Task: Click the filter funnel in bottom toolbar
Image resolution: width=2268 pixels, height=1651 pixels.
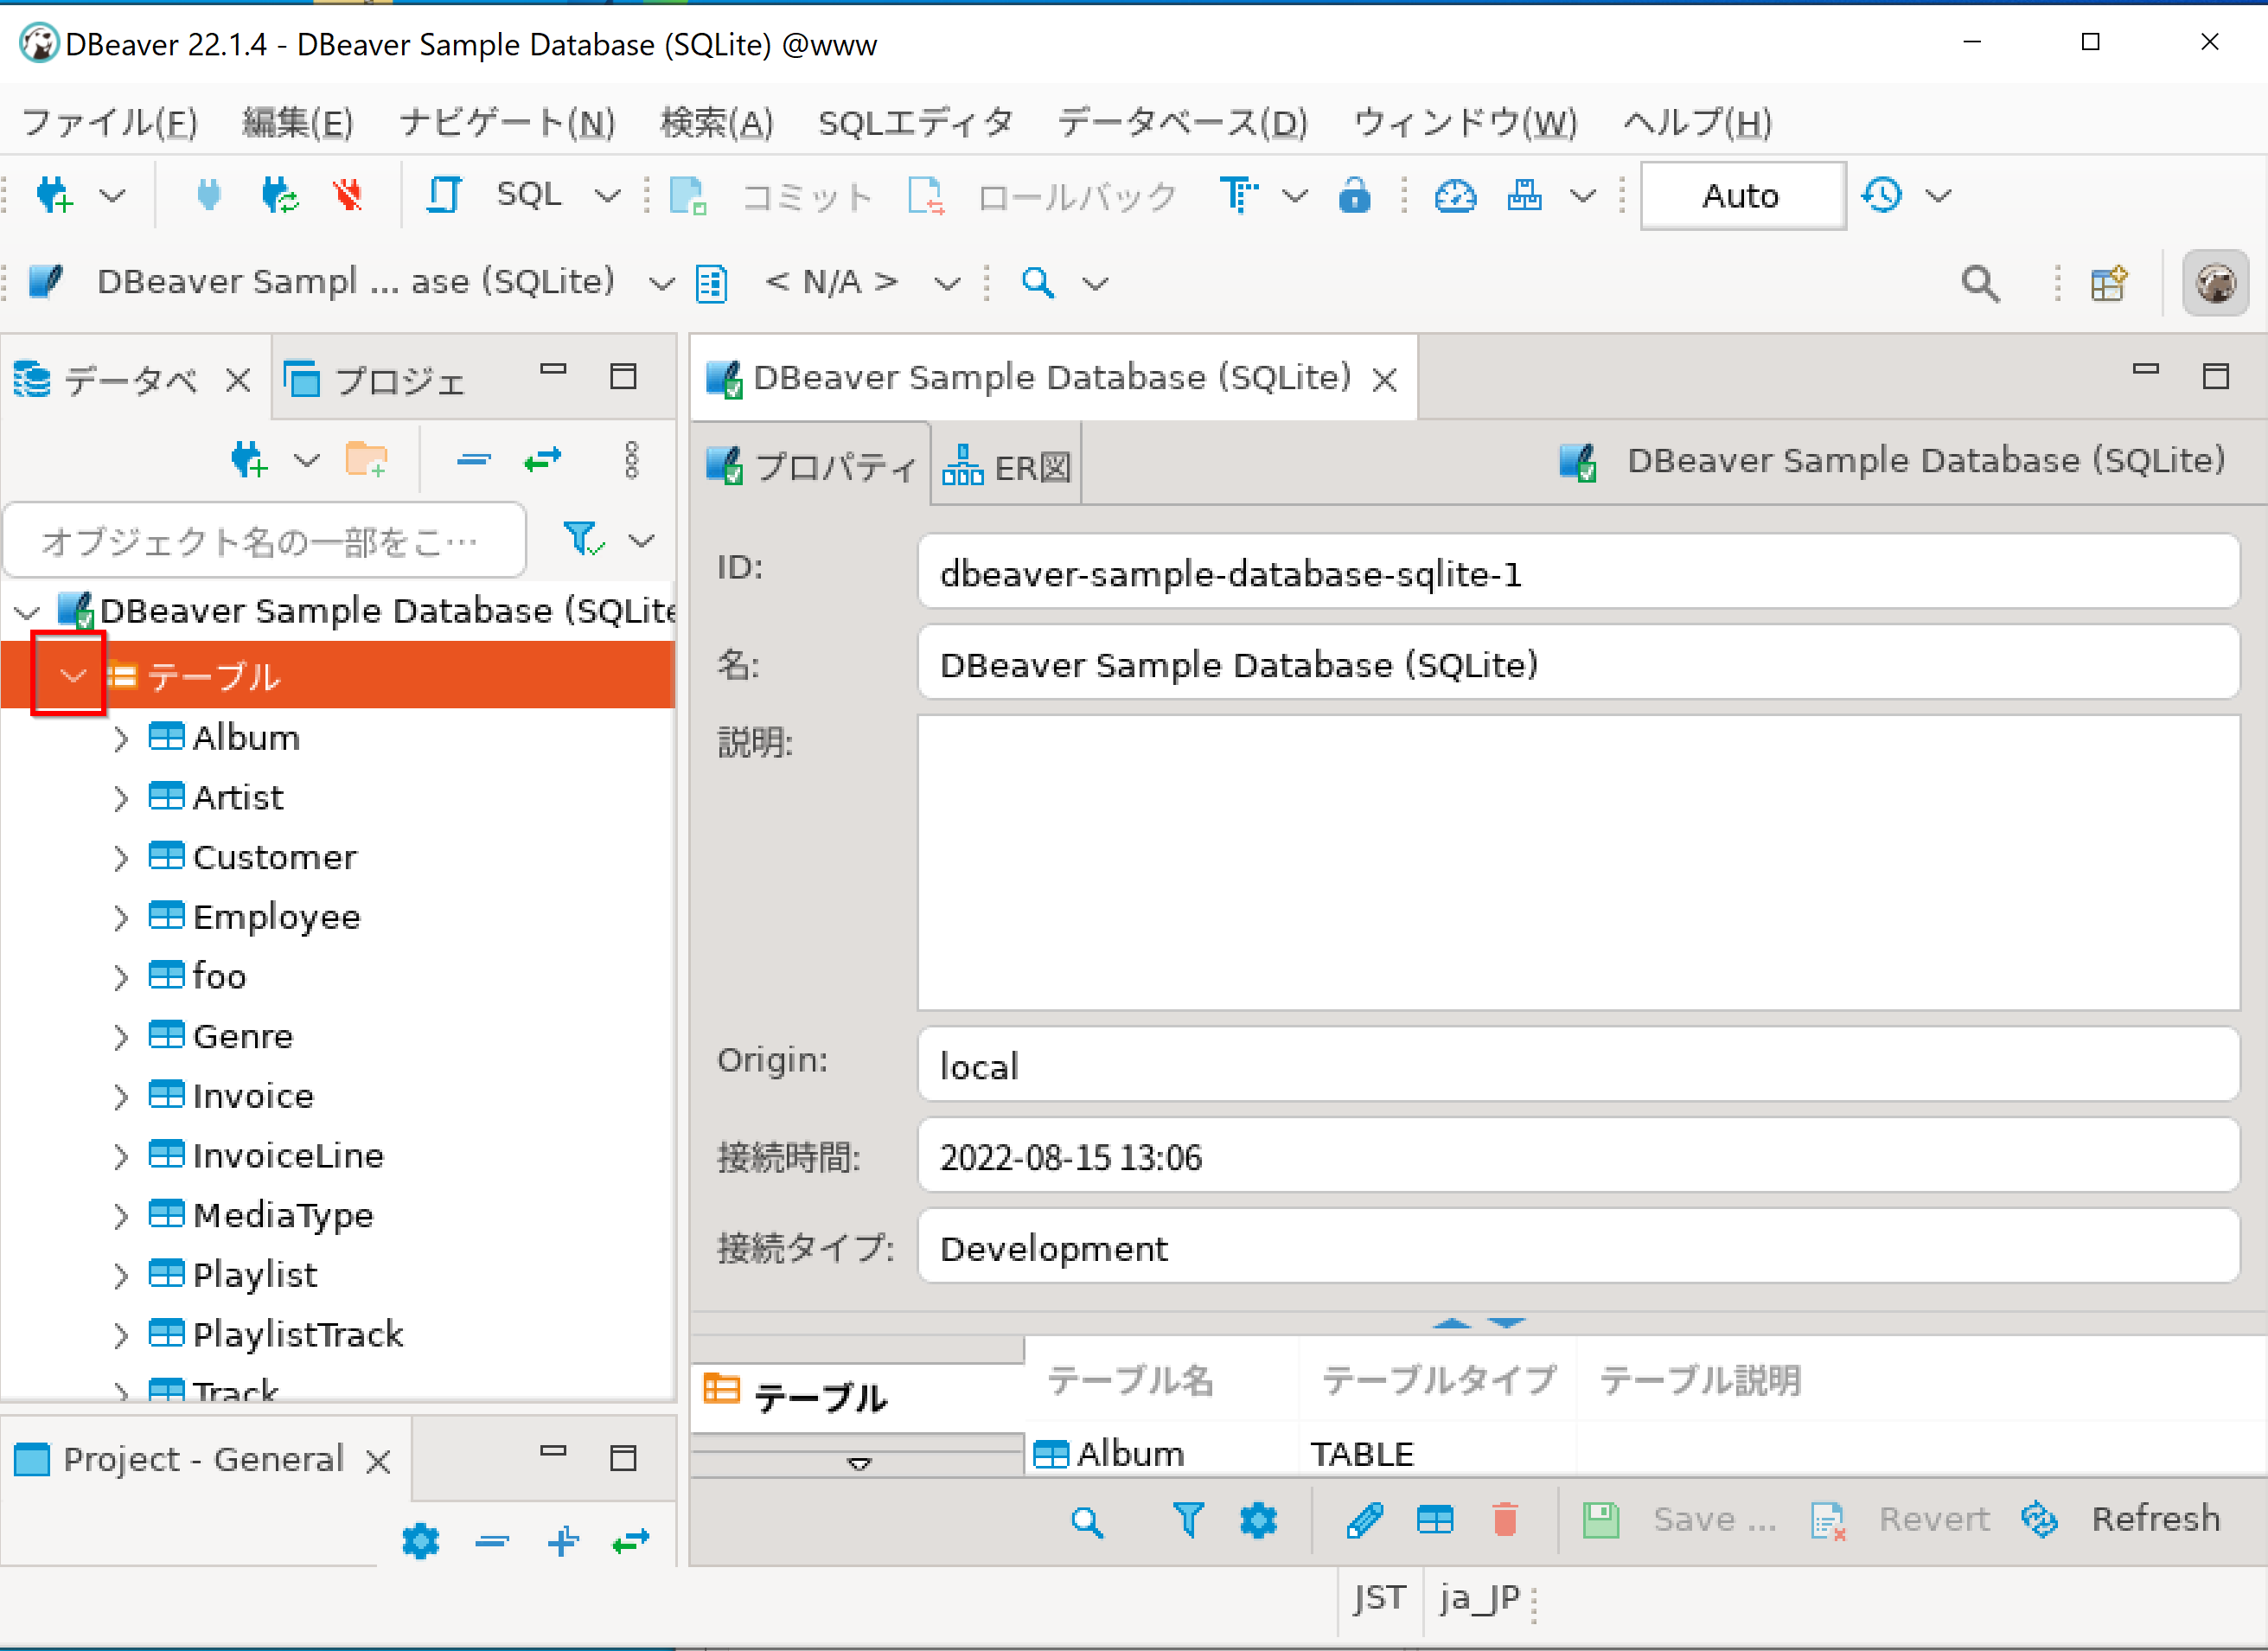Action: tap(1188, 1520)
